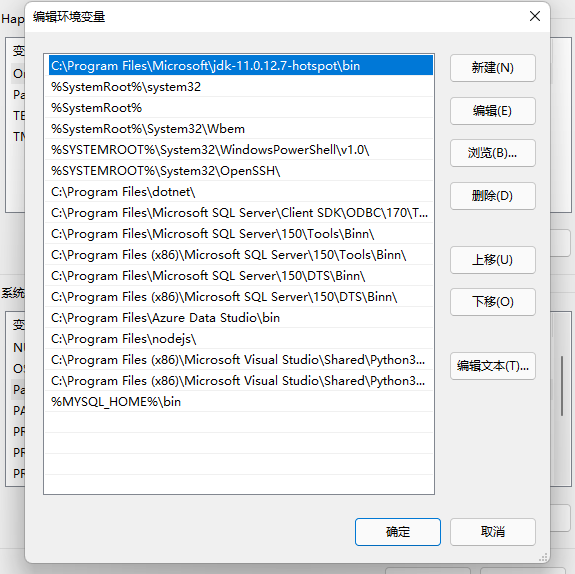Select the System32\OpenSSH\ path entry
This screenshot has width=575, height=574.
[x=239, y=171]
